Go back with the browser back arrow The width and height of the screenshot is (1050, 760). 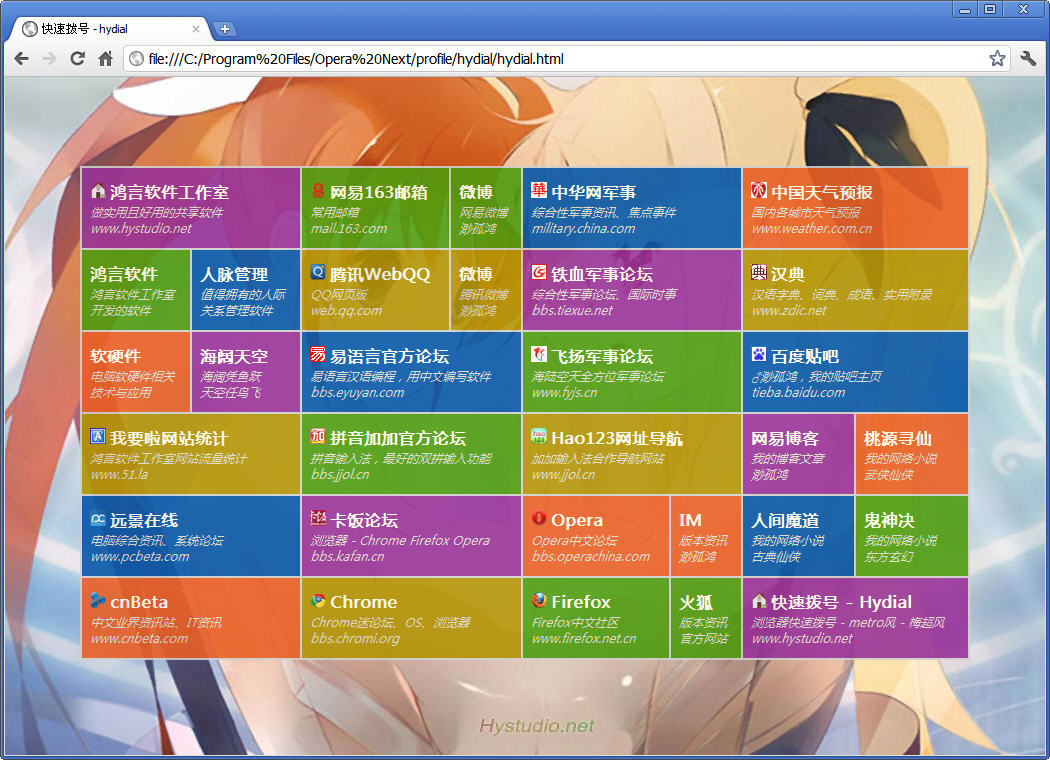click(21, 59)
